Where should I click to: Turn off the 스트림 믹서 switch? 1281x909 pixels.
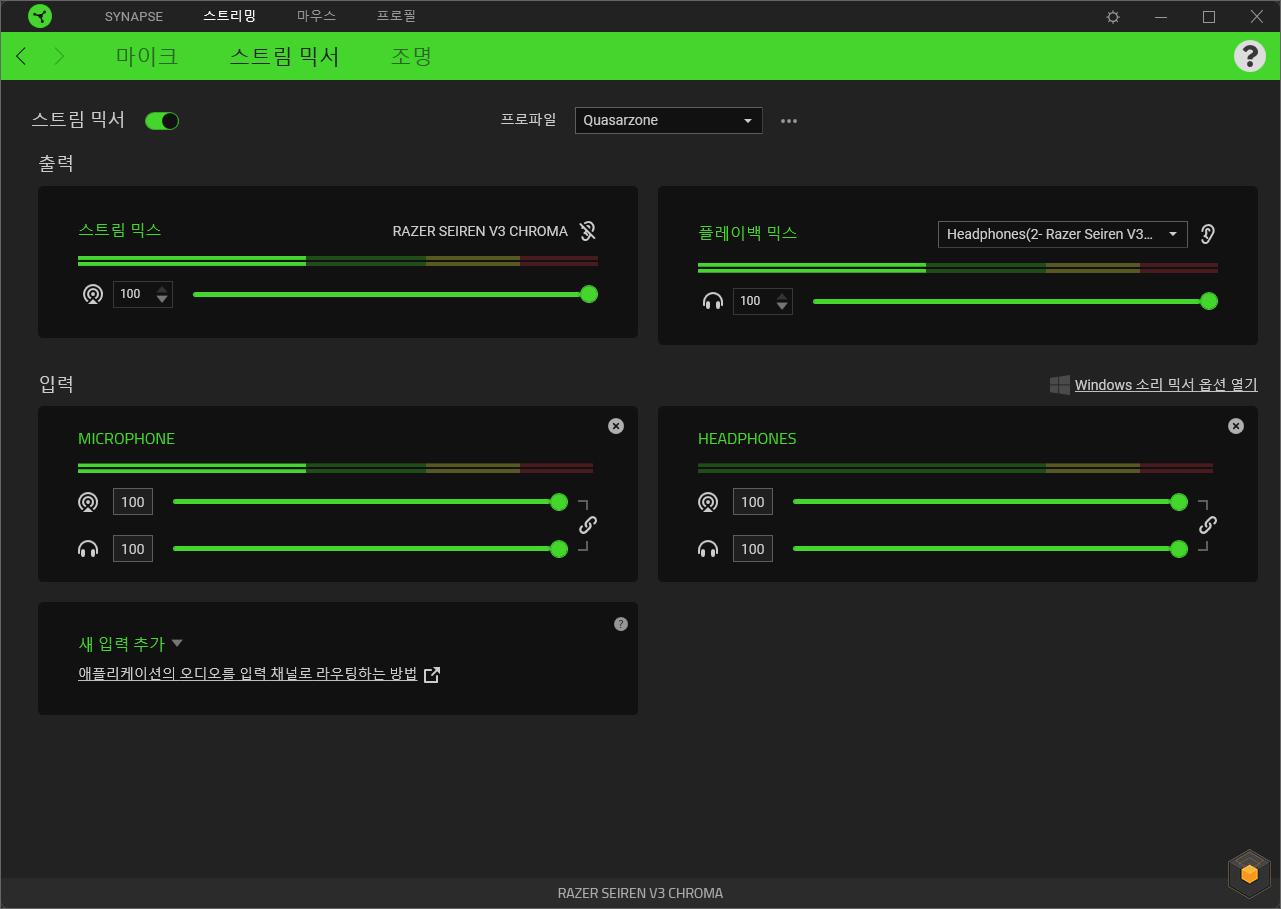(162, 121)
